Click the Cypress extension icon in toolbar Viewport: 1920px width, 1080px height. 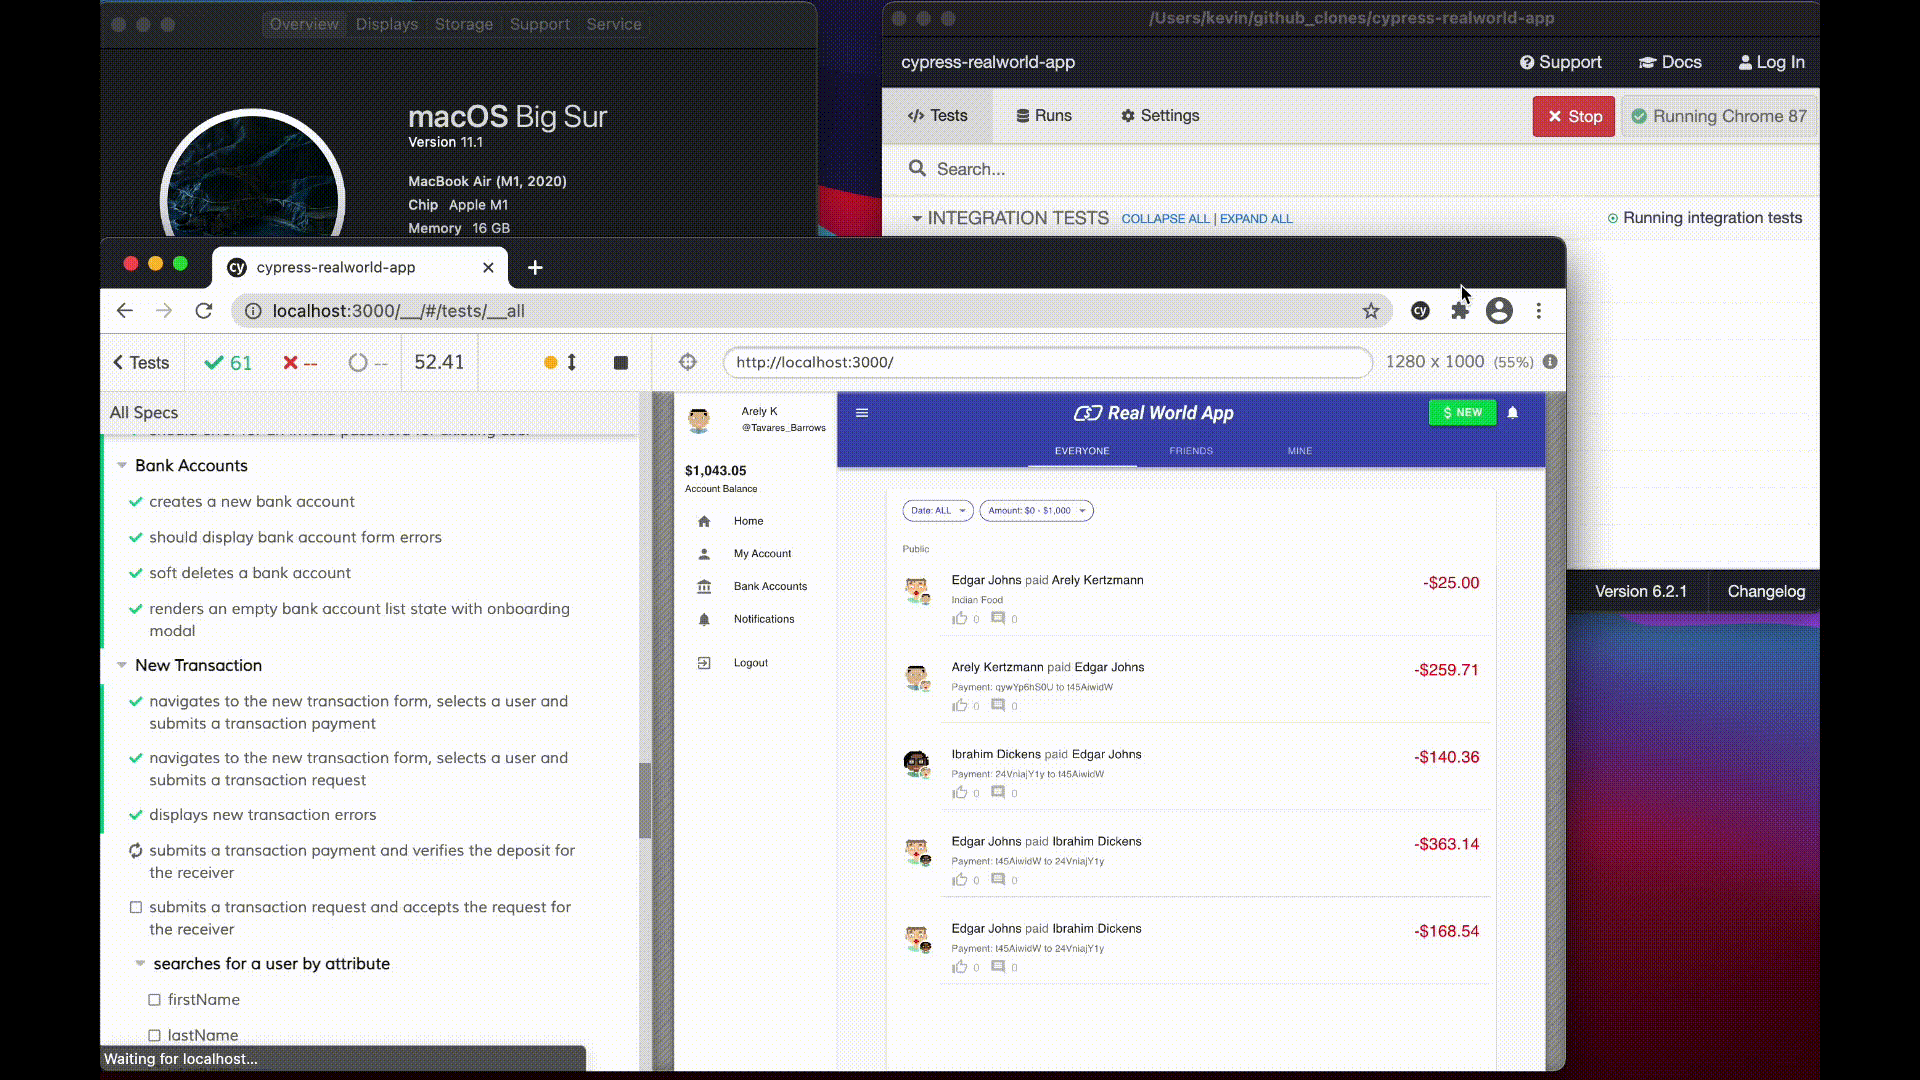[x=1420, y=311]
